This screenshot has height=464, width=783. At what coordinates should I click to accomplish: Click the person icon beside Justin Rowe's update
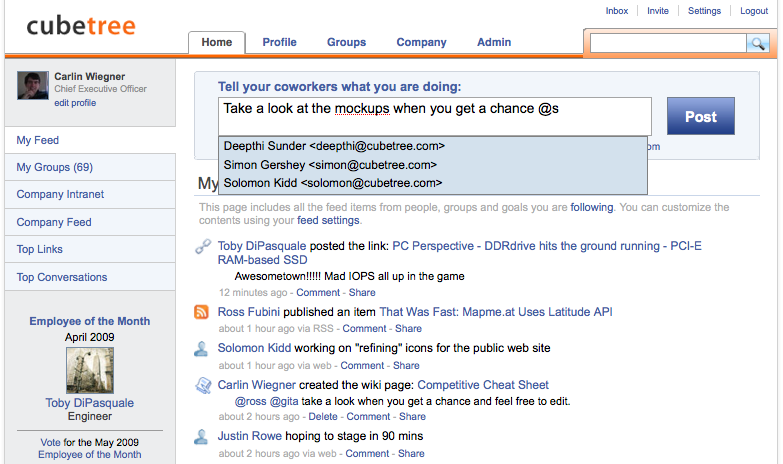[202, 436]
